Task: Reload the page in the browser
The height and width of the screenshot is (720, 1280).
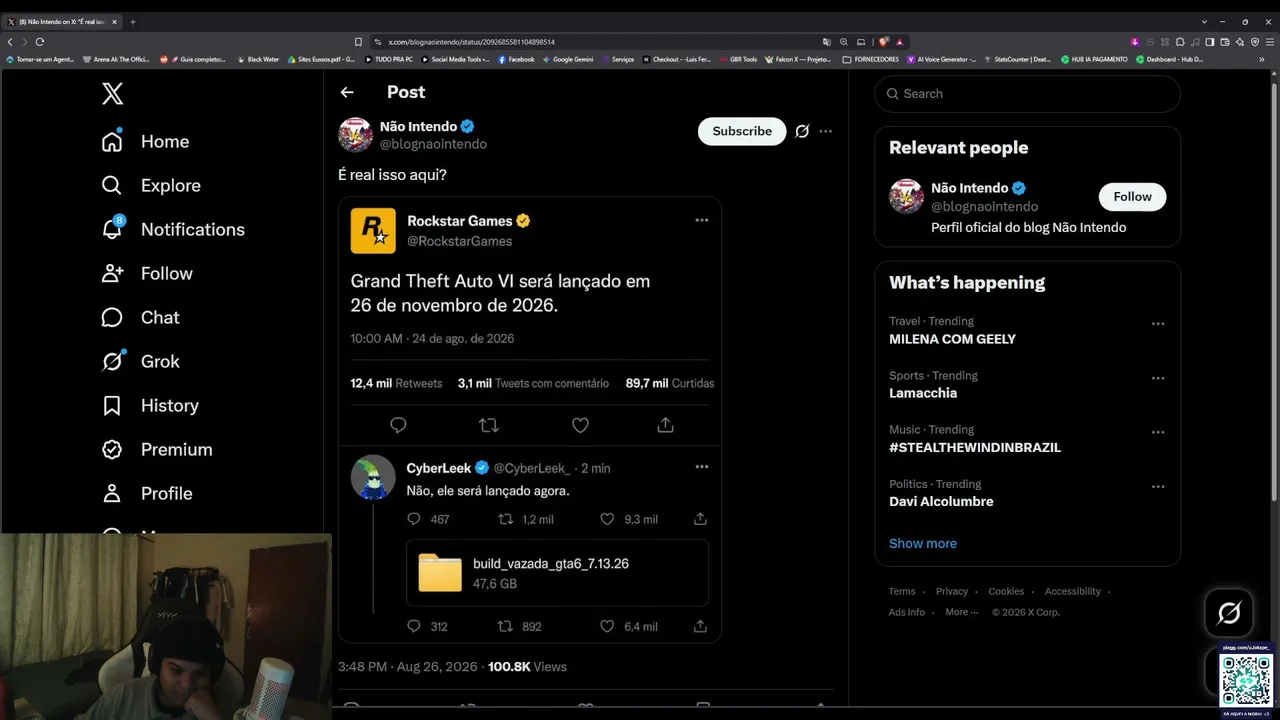Action: click(x=40, y=42)
